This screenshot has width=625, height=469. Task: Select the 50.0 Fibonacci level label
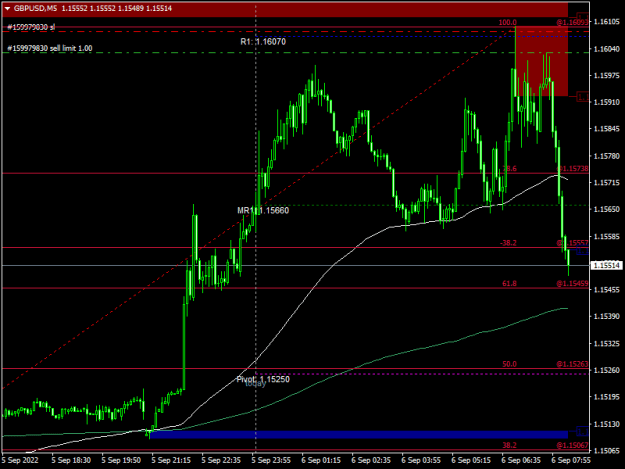point(509,364)
